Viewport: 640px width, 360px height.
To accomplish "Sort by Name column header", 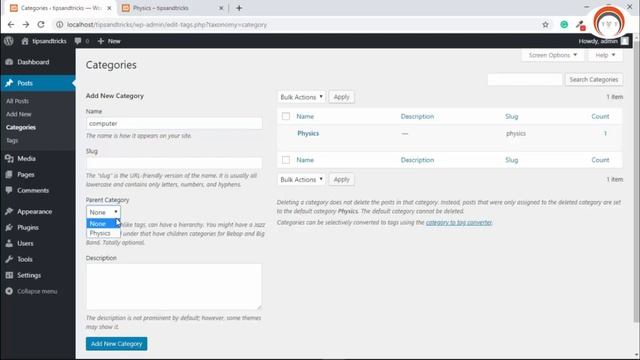I will tap(305, 116).
